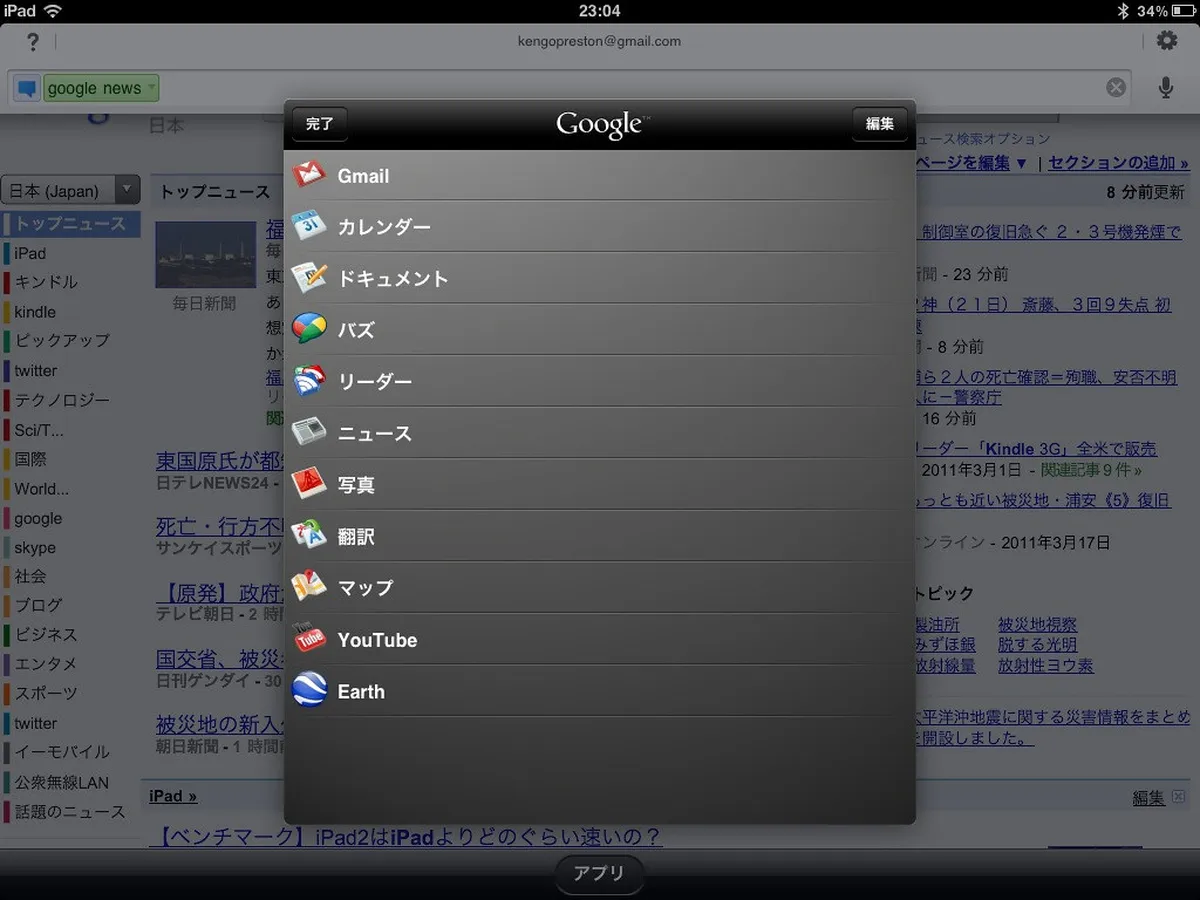Viewport: 1200px width, 900px height.
Task: Tap the microphone voice search icon
Action: pos(1165,88)
